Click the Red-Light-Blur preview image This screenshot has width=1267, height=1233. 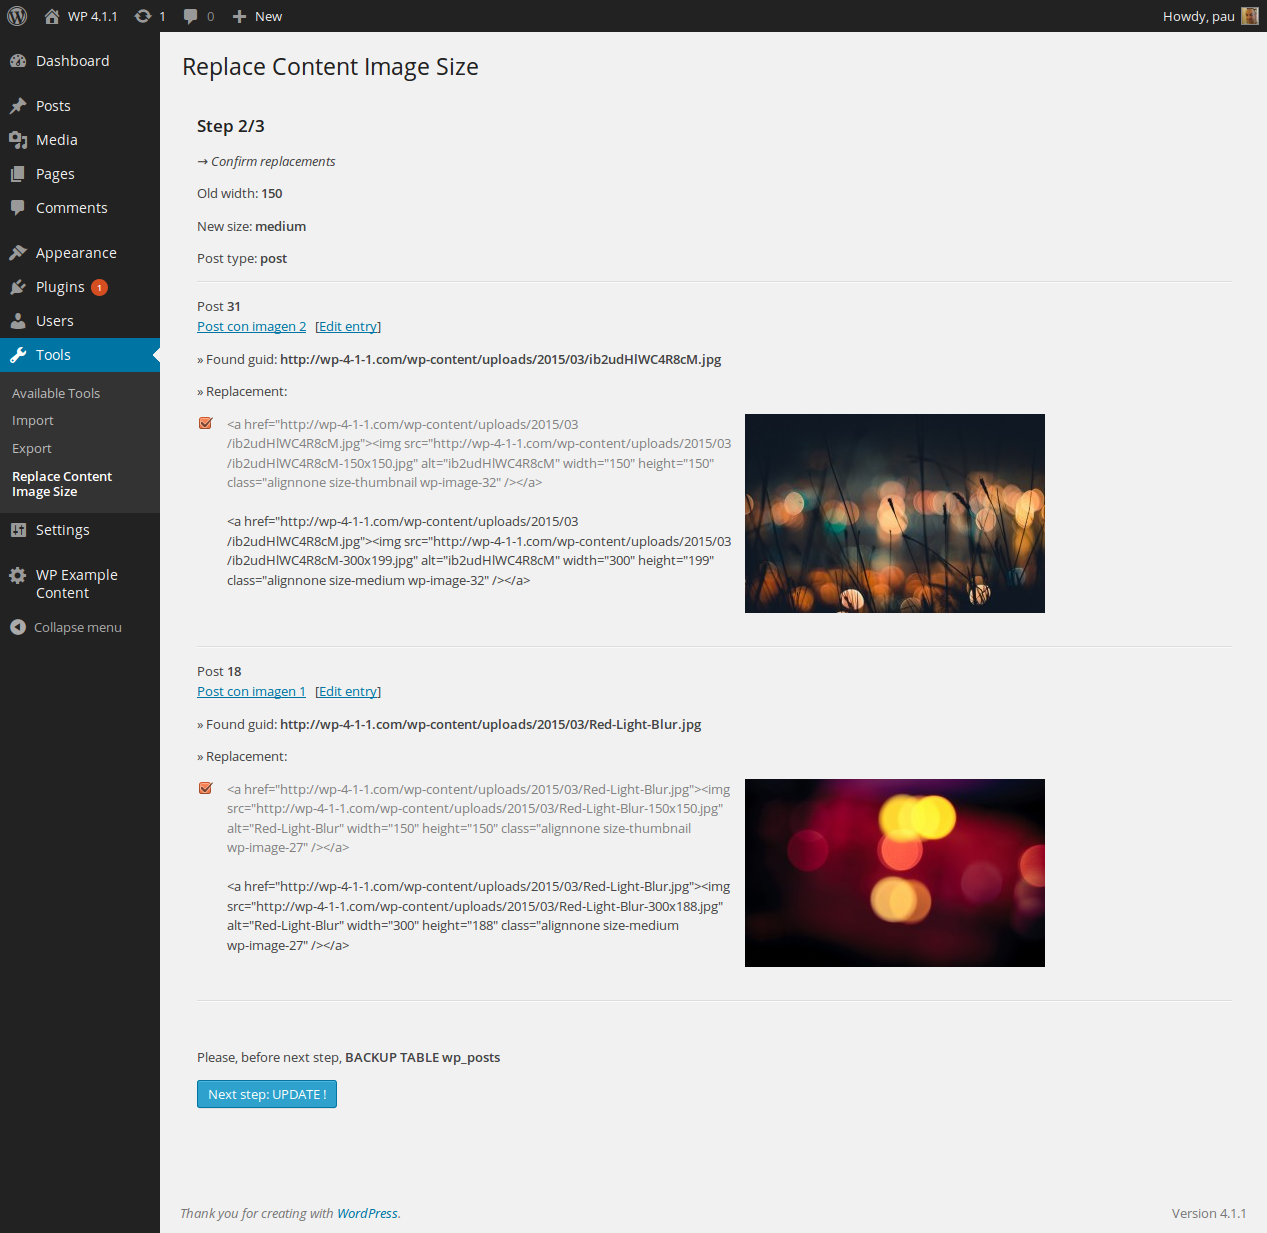(x=894, y=872)
